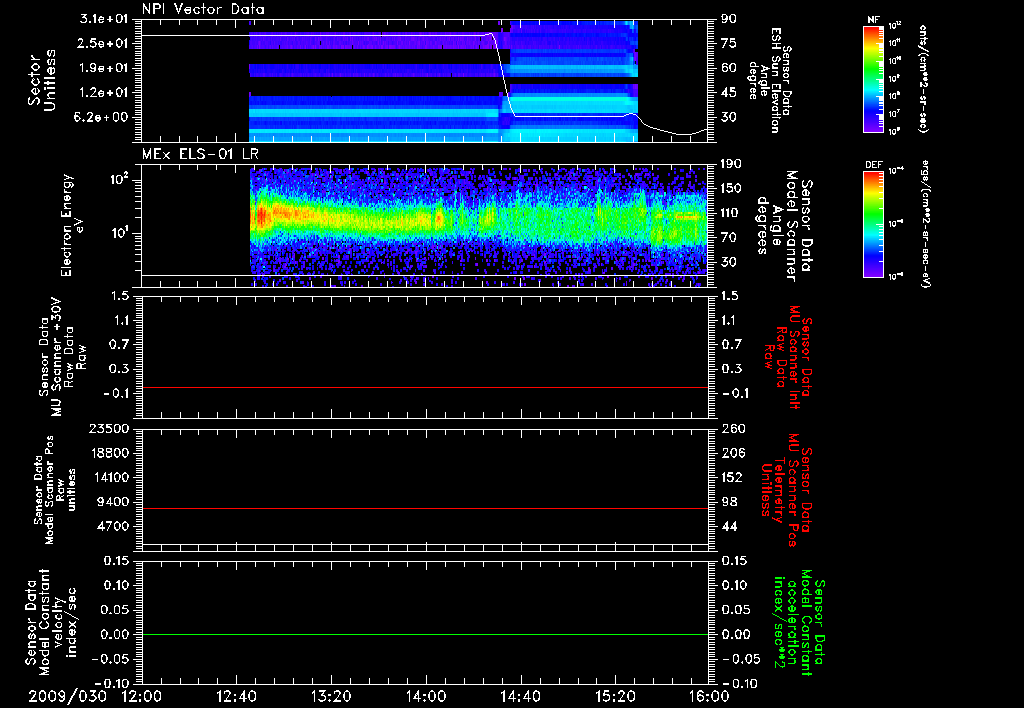Click the 12:40 time axis label
1024x708 pixels.
[x=236, y=696]
